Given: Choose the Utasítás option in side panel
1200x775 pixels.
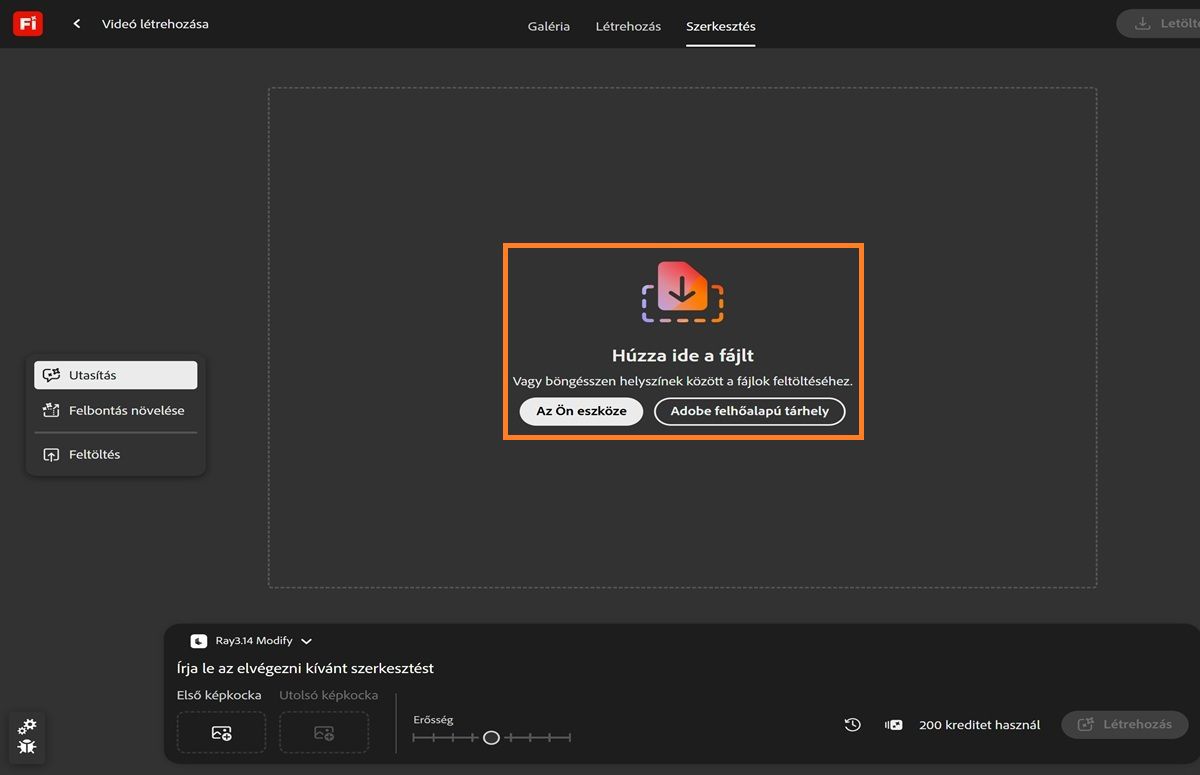Looking at the screenshot, I should (x=115, y=375).
